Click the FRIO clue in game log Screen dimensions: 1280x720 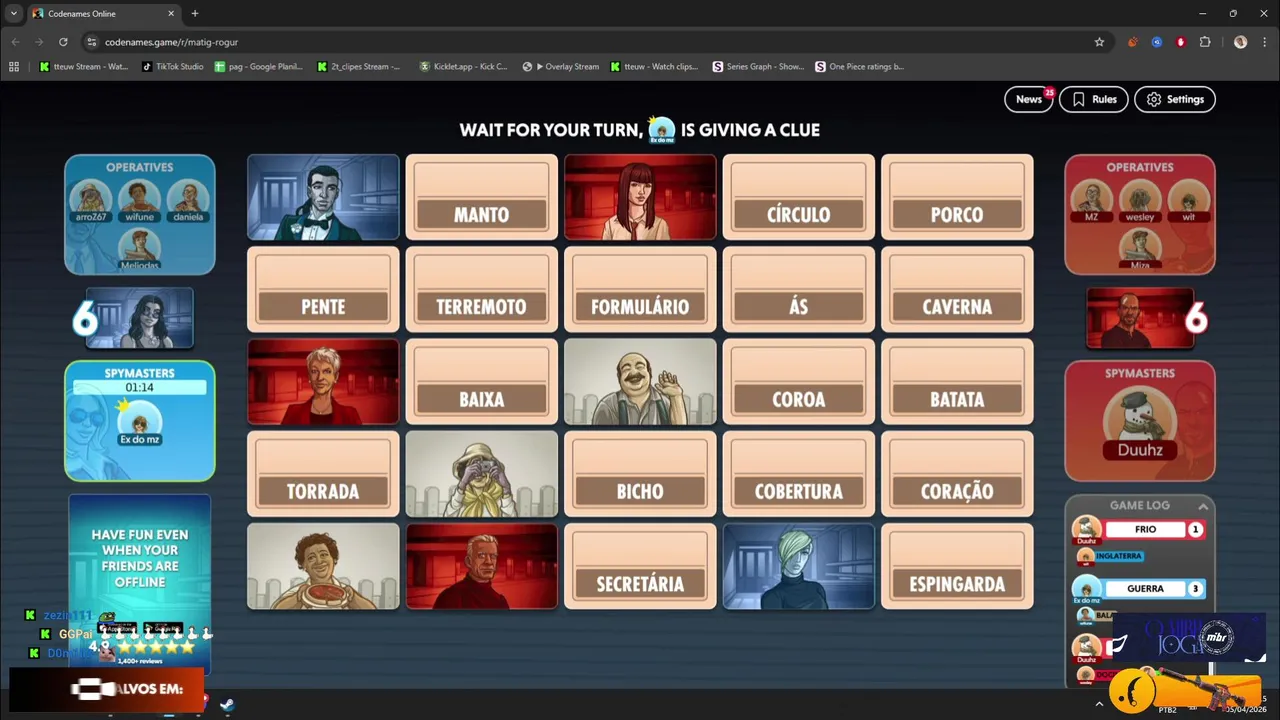tap(1145, 530)
